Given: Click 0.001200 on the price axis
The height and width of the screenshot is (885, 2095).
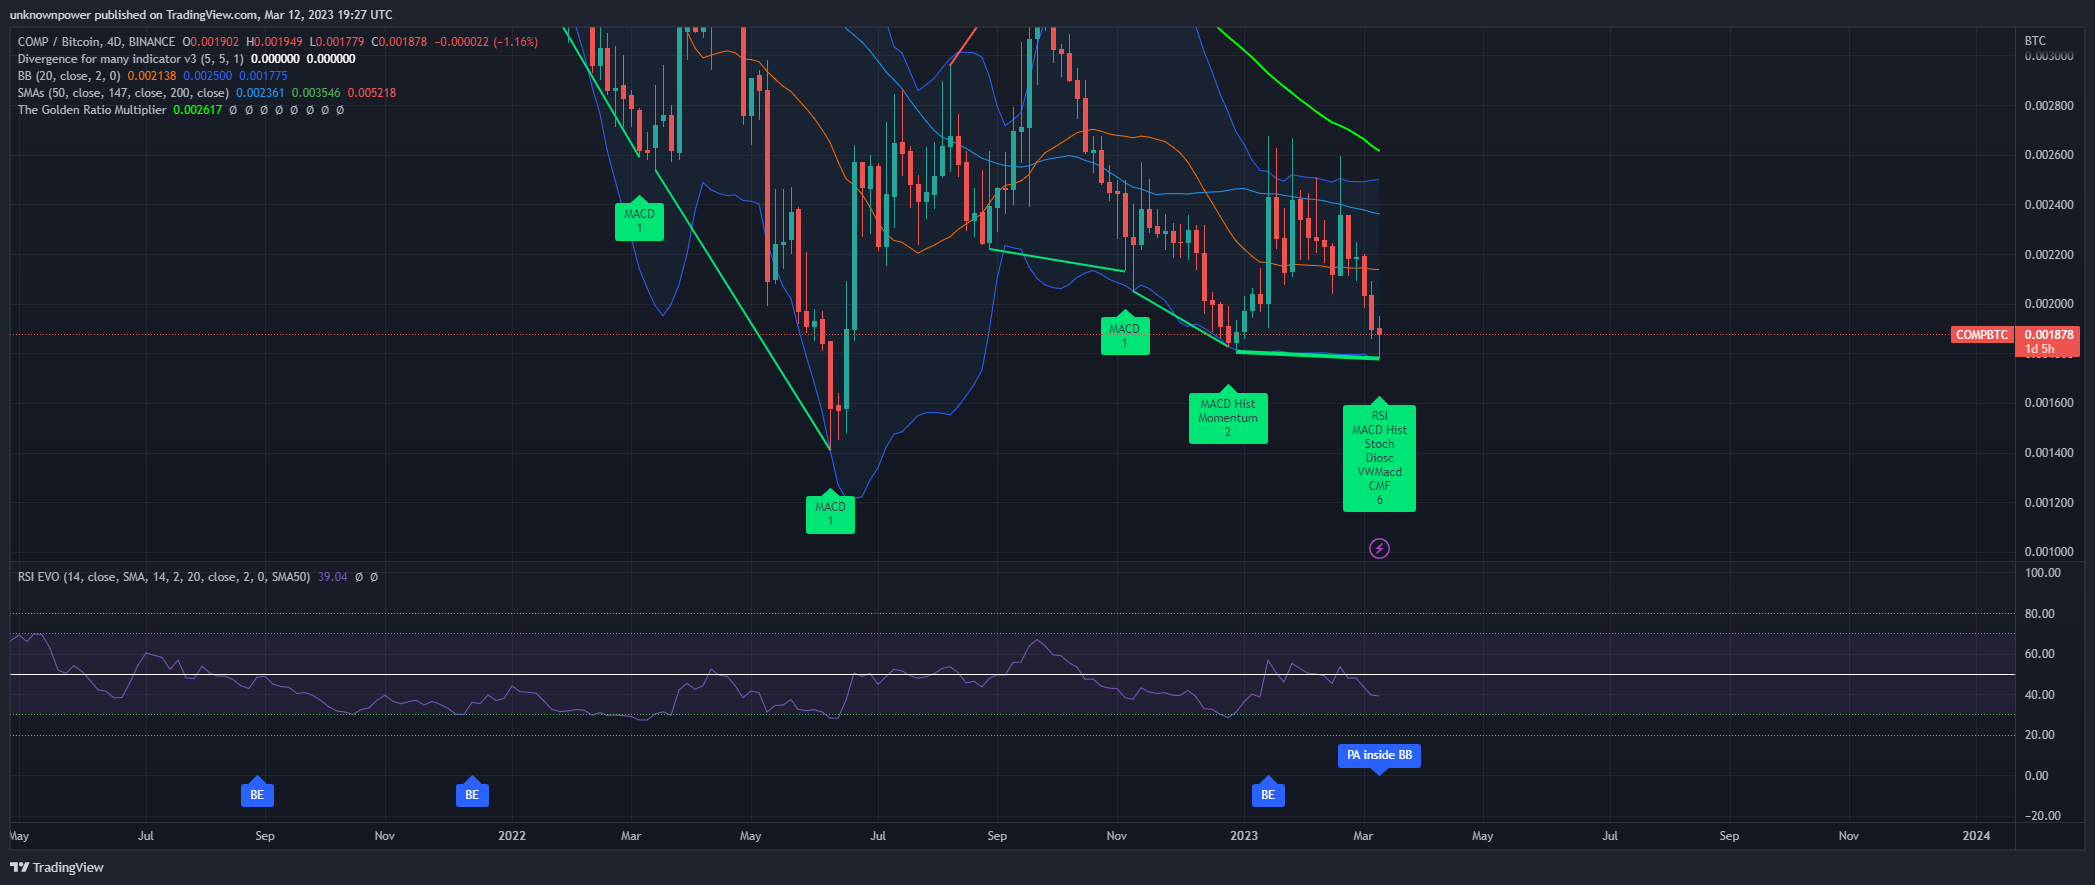Looking at the screenshot, I should (2049, 503).
